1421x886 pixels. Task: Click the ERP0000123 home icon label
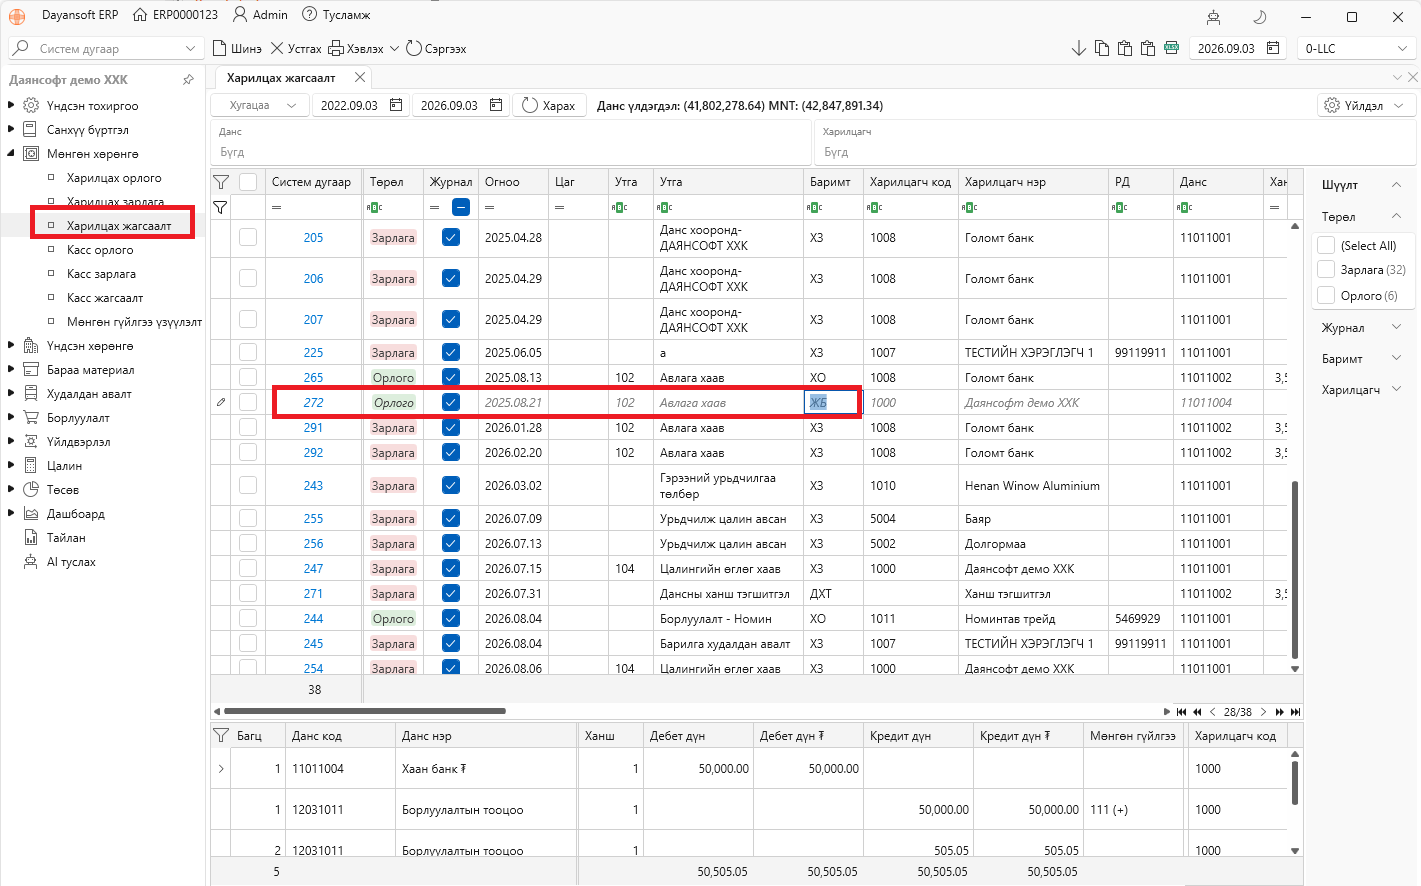coord(175,15)
